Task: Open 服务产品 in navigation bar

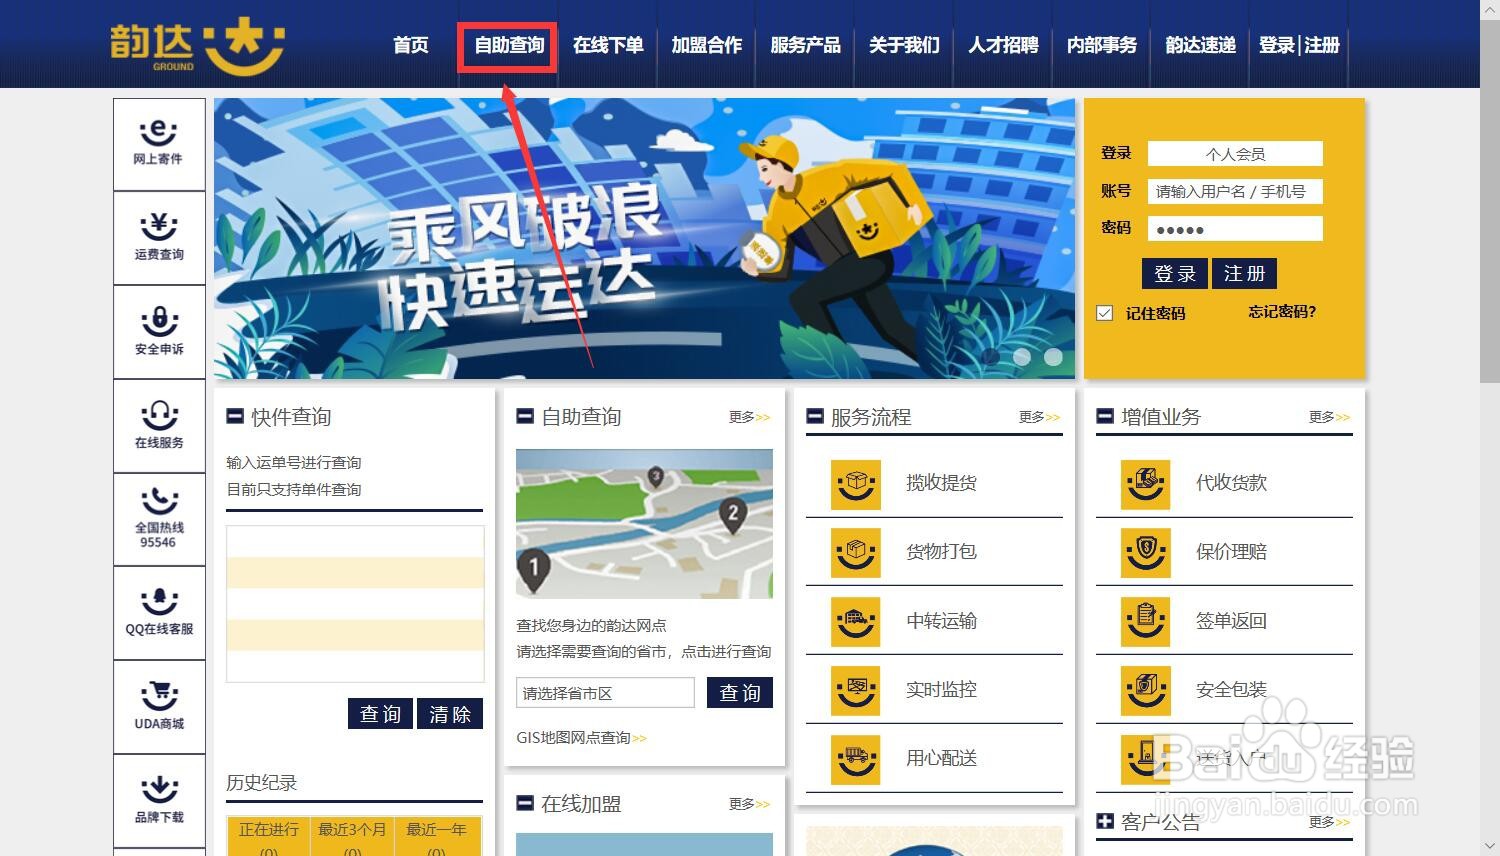Action: (x=805, y=45)
